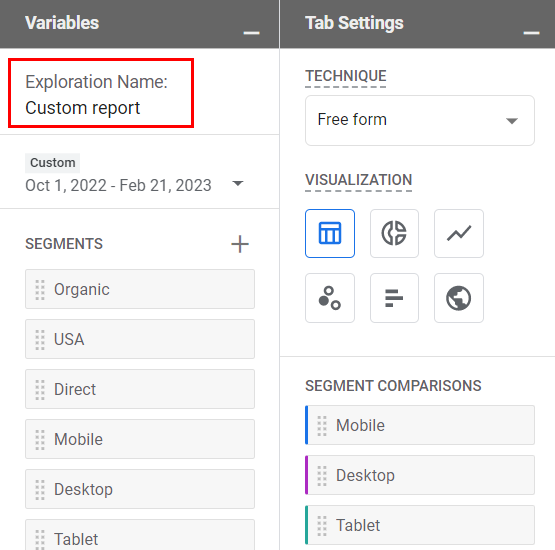Select the Bar chart visualization icon
The image size is (555, 550).
tap(394, 298)
